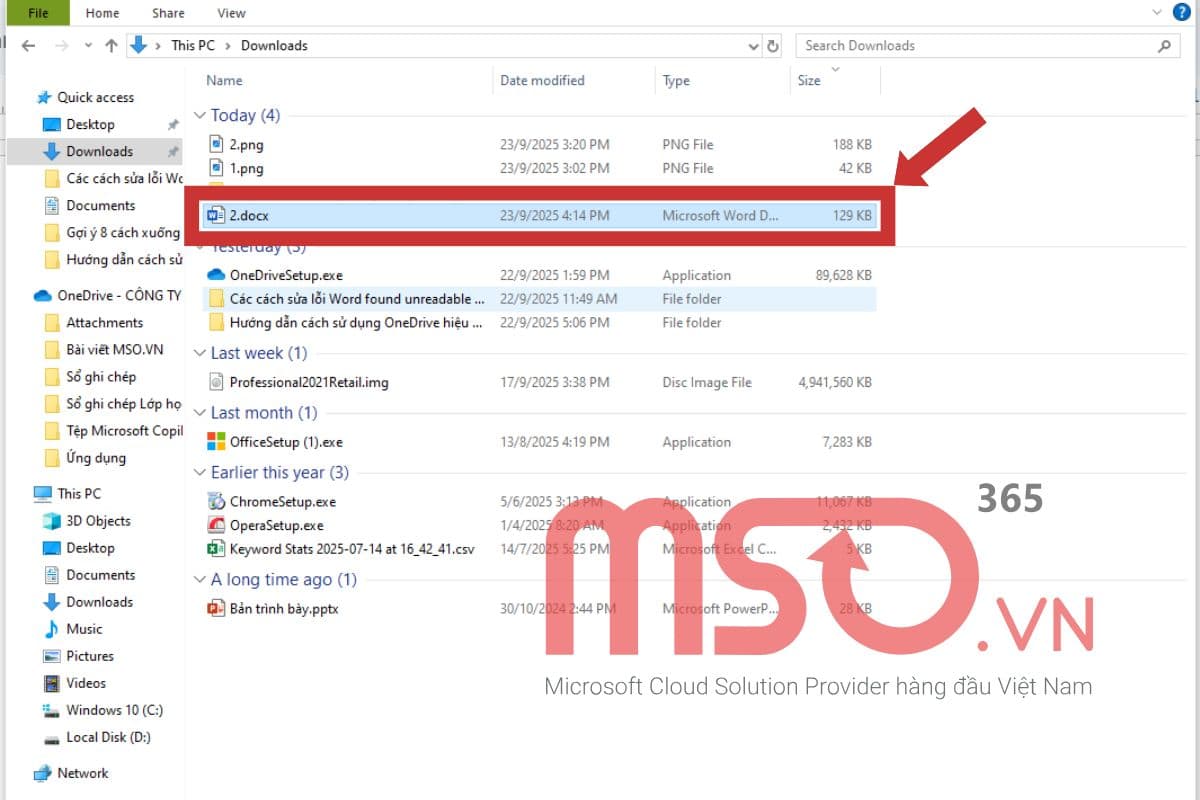Viewport: 1200px width, 800px height.
Task: Open Windows 10 (C:) drive
Action: point(114,709)
